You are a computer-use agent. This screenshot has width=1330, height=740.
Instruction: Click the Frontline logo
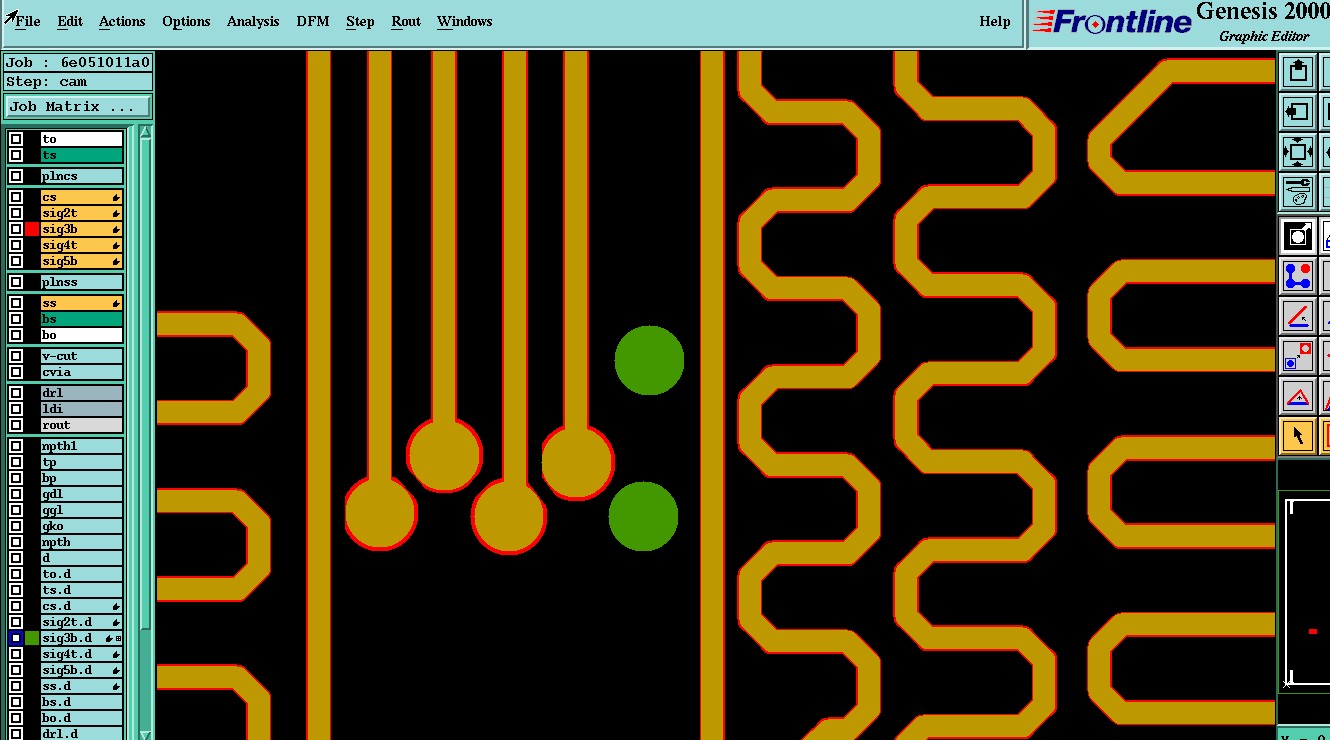1112,21
